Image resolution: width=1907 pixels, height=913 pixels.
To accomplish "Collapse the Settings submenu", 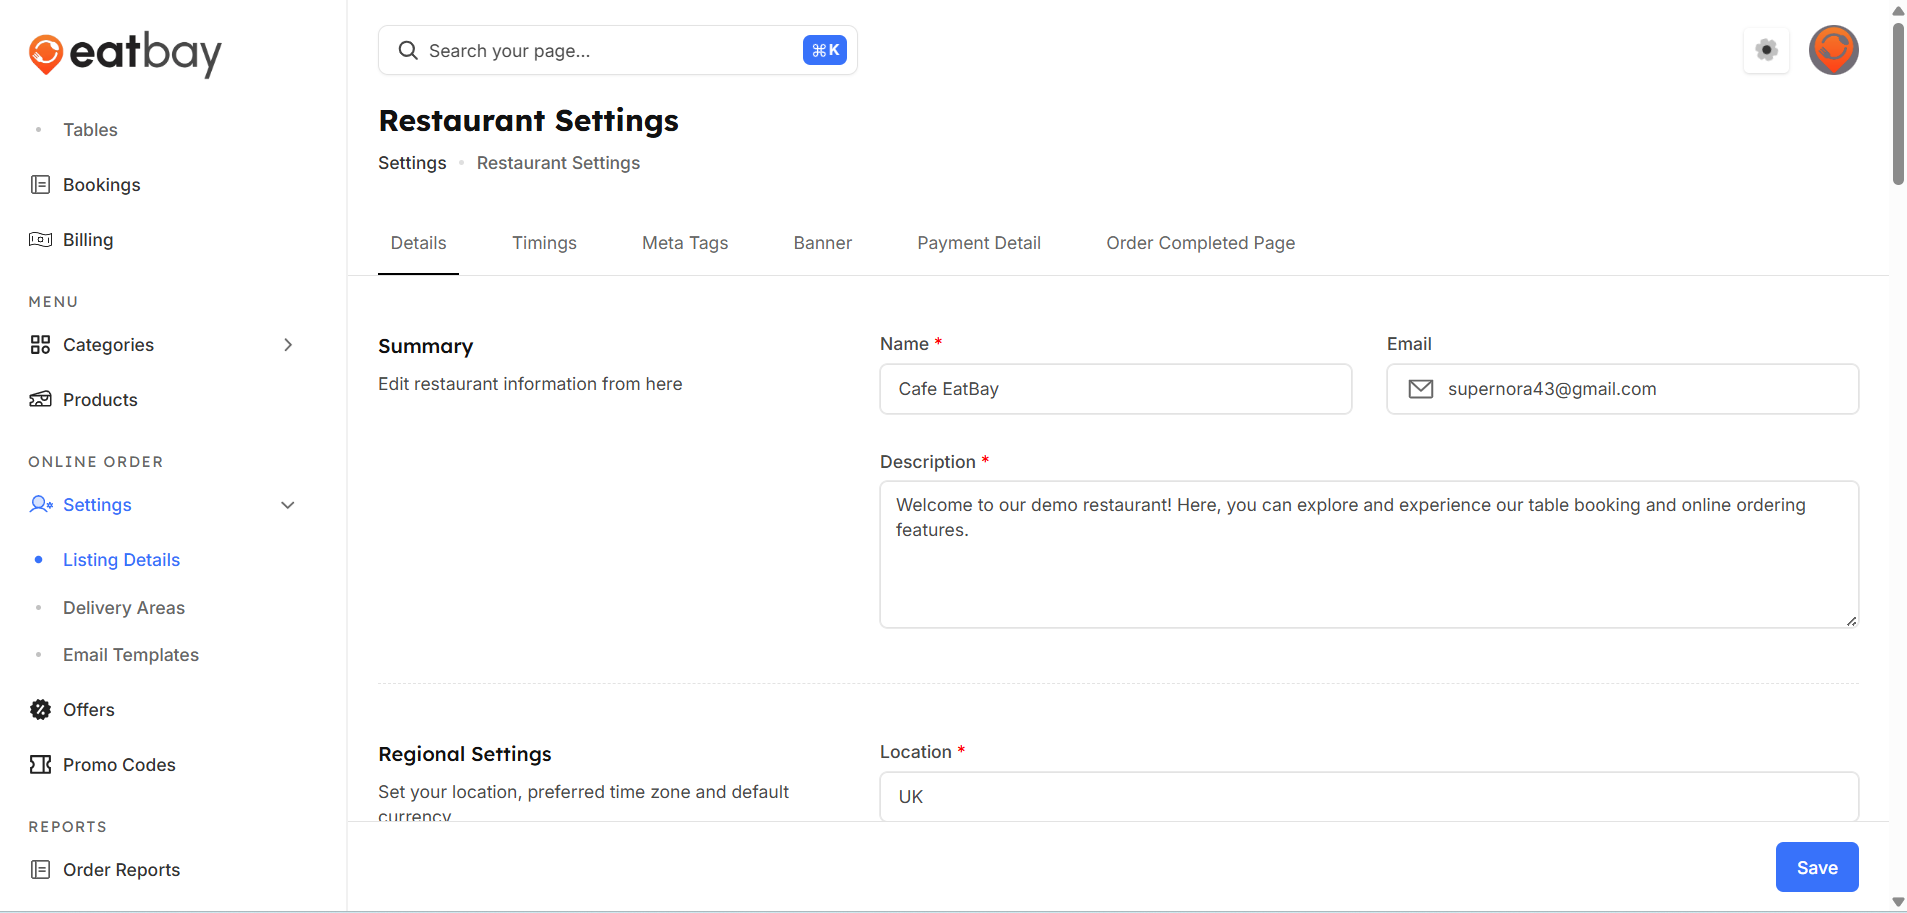I will pyautogui.click(x=288, y=505).
